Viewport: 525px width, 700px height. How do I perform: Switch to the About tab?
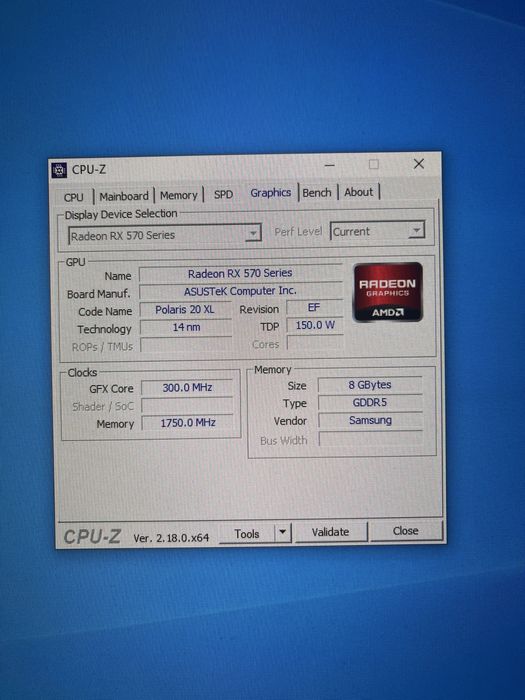point(358,192)
